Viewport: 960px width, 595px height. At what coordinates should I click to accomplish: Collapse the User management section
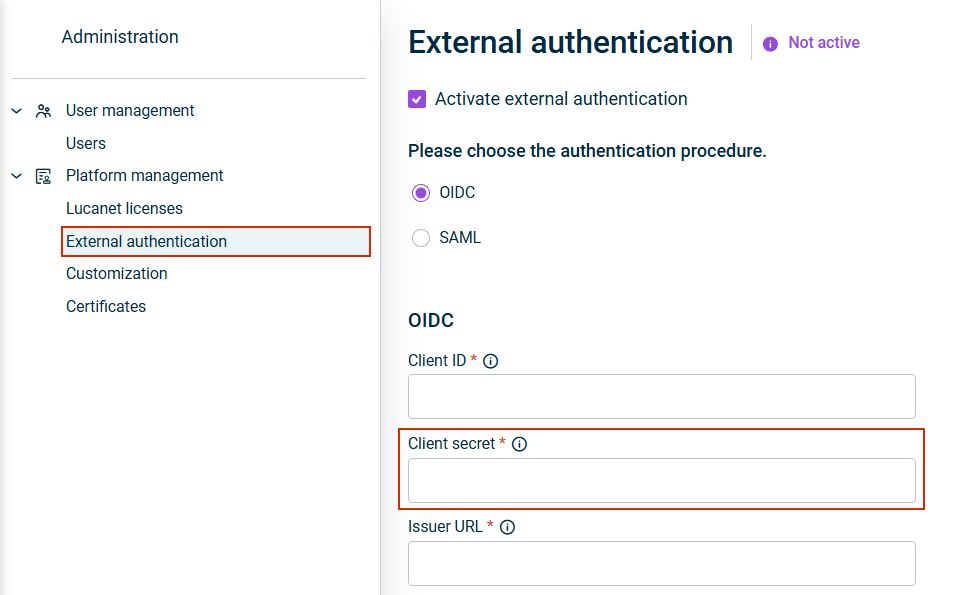pyautogui.click(x=17, y=111)
